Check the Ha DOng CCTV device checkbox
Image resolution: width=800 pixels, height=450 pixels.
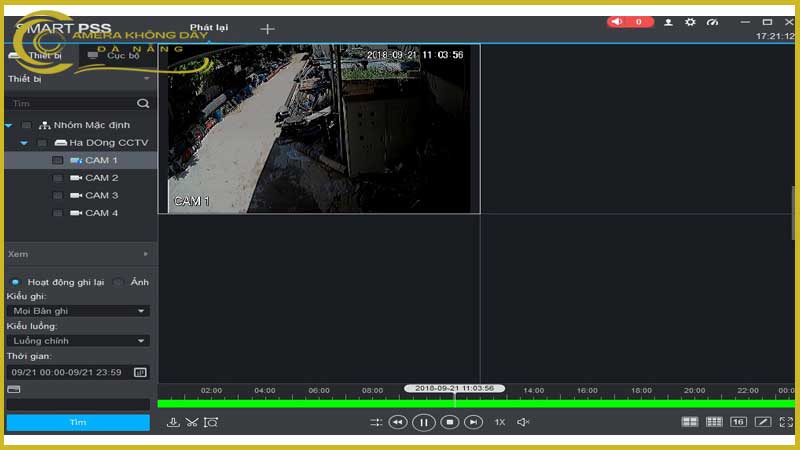[x=42, y=143]
